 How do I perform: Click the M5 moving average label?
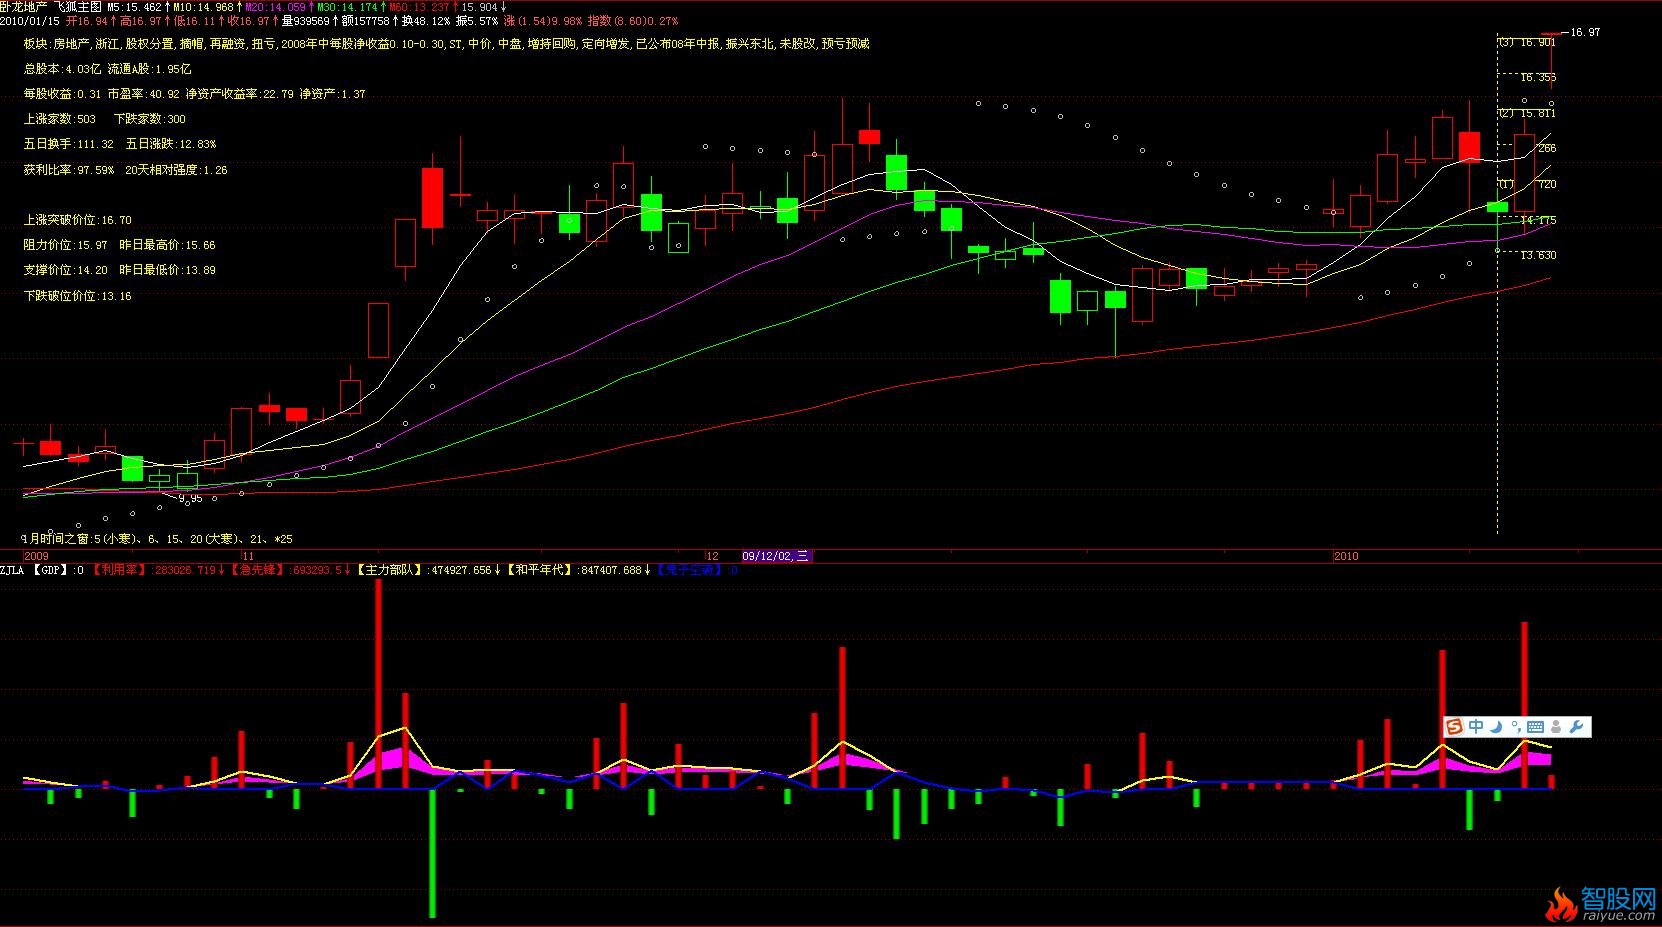(x=133, y=6)
